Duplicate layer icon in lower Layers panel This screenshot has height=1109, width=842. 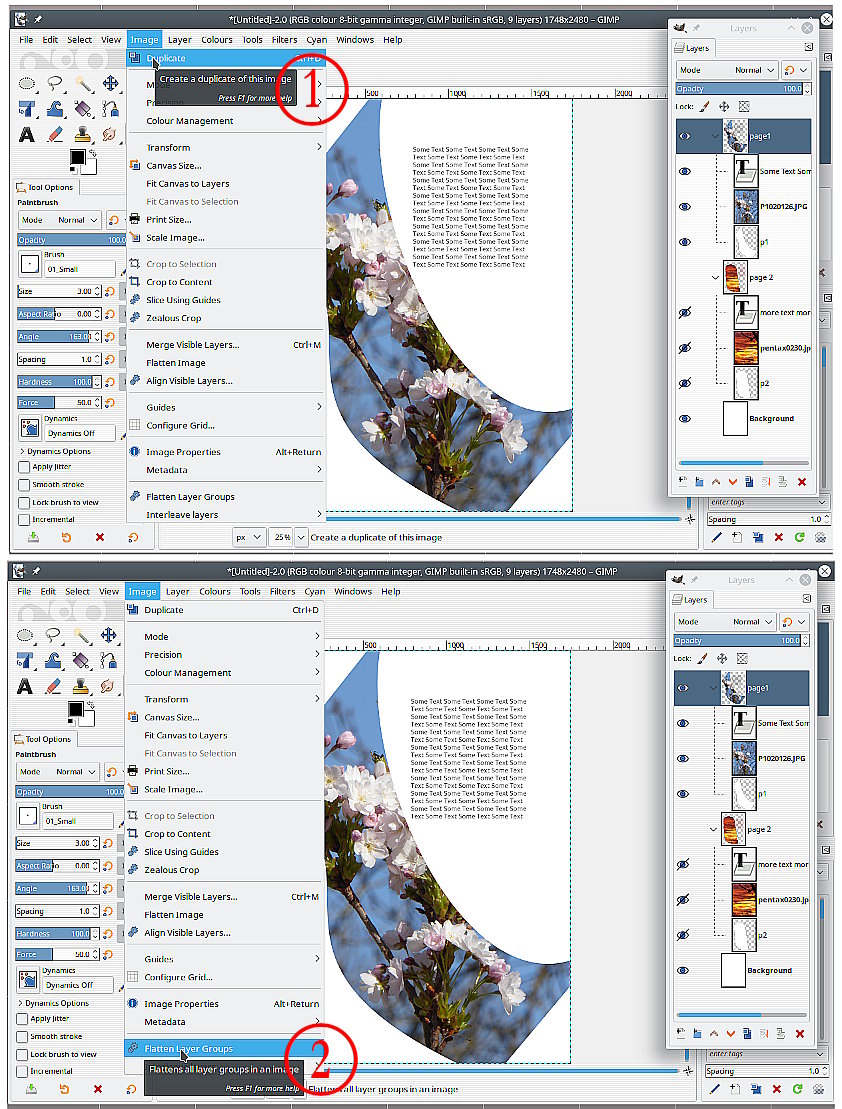pos(746,1033)
